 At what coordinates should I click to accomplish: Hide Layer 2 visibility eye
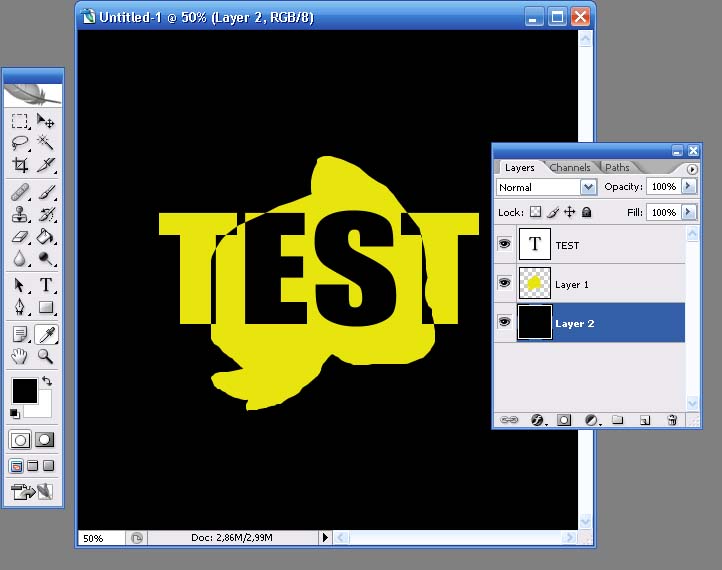tap(505, 321)
